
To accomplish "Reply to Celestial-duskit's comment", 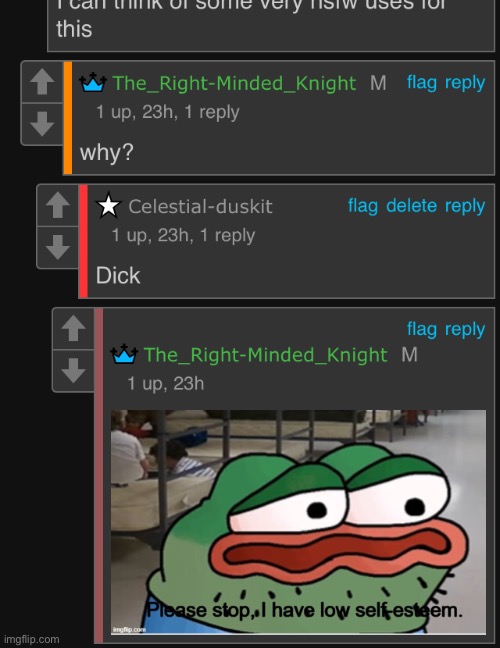I will coord(465,206).
